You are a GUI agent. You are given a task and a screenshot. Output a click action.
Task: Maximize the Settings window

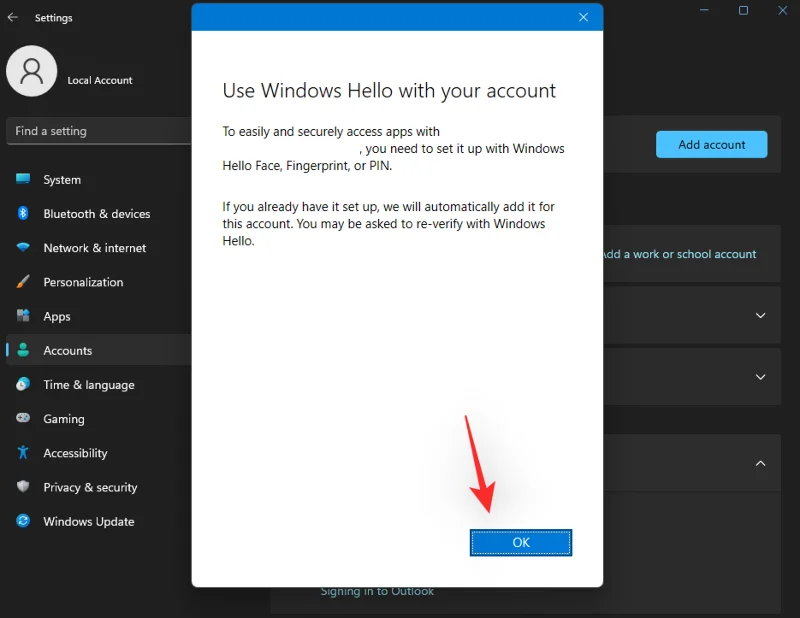point(743,10)
